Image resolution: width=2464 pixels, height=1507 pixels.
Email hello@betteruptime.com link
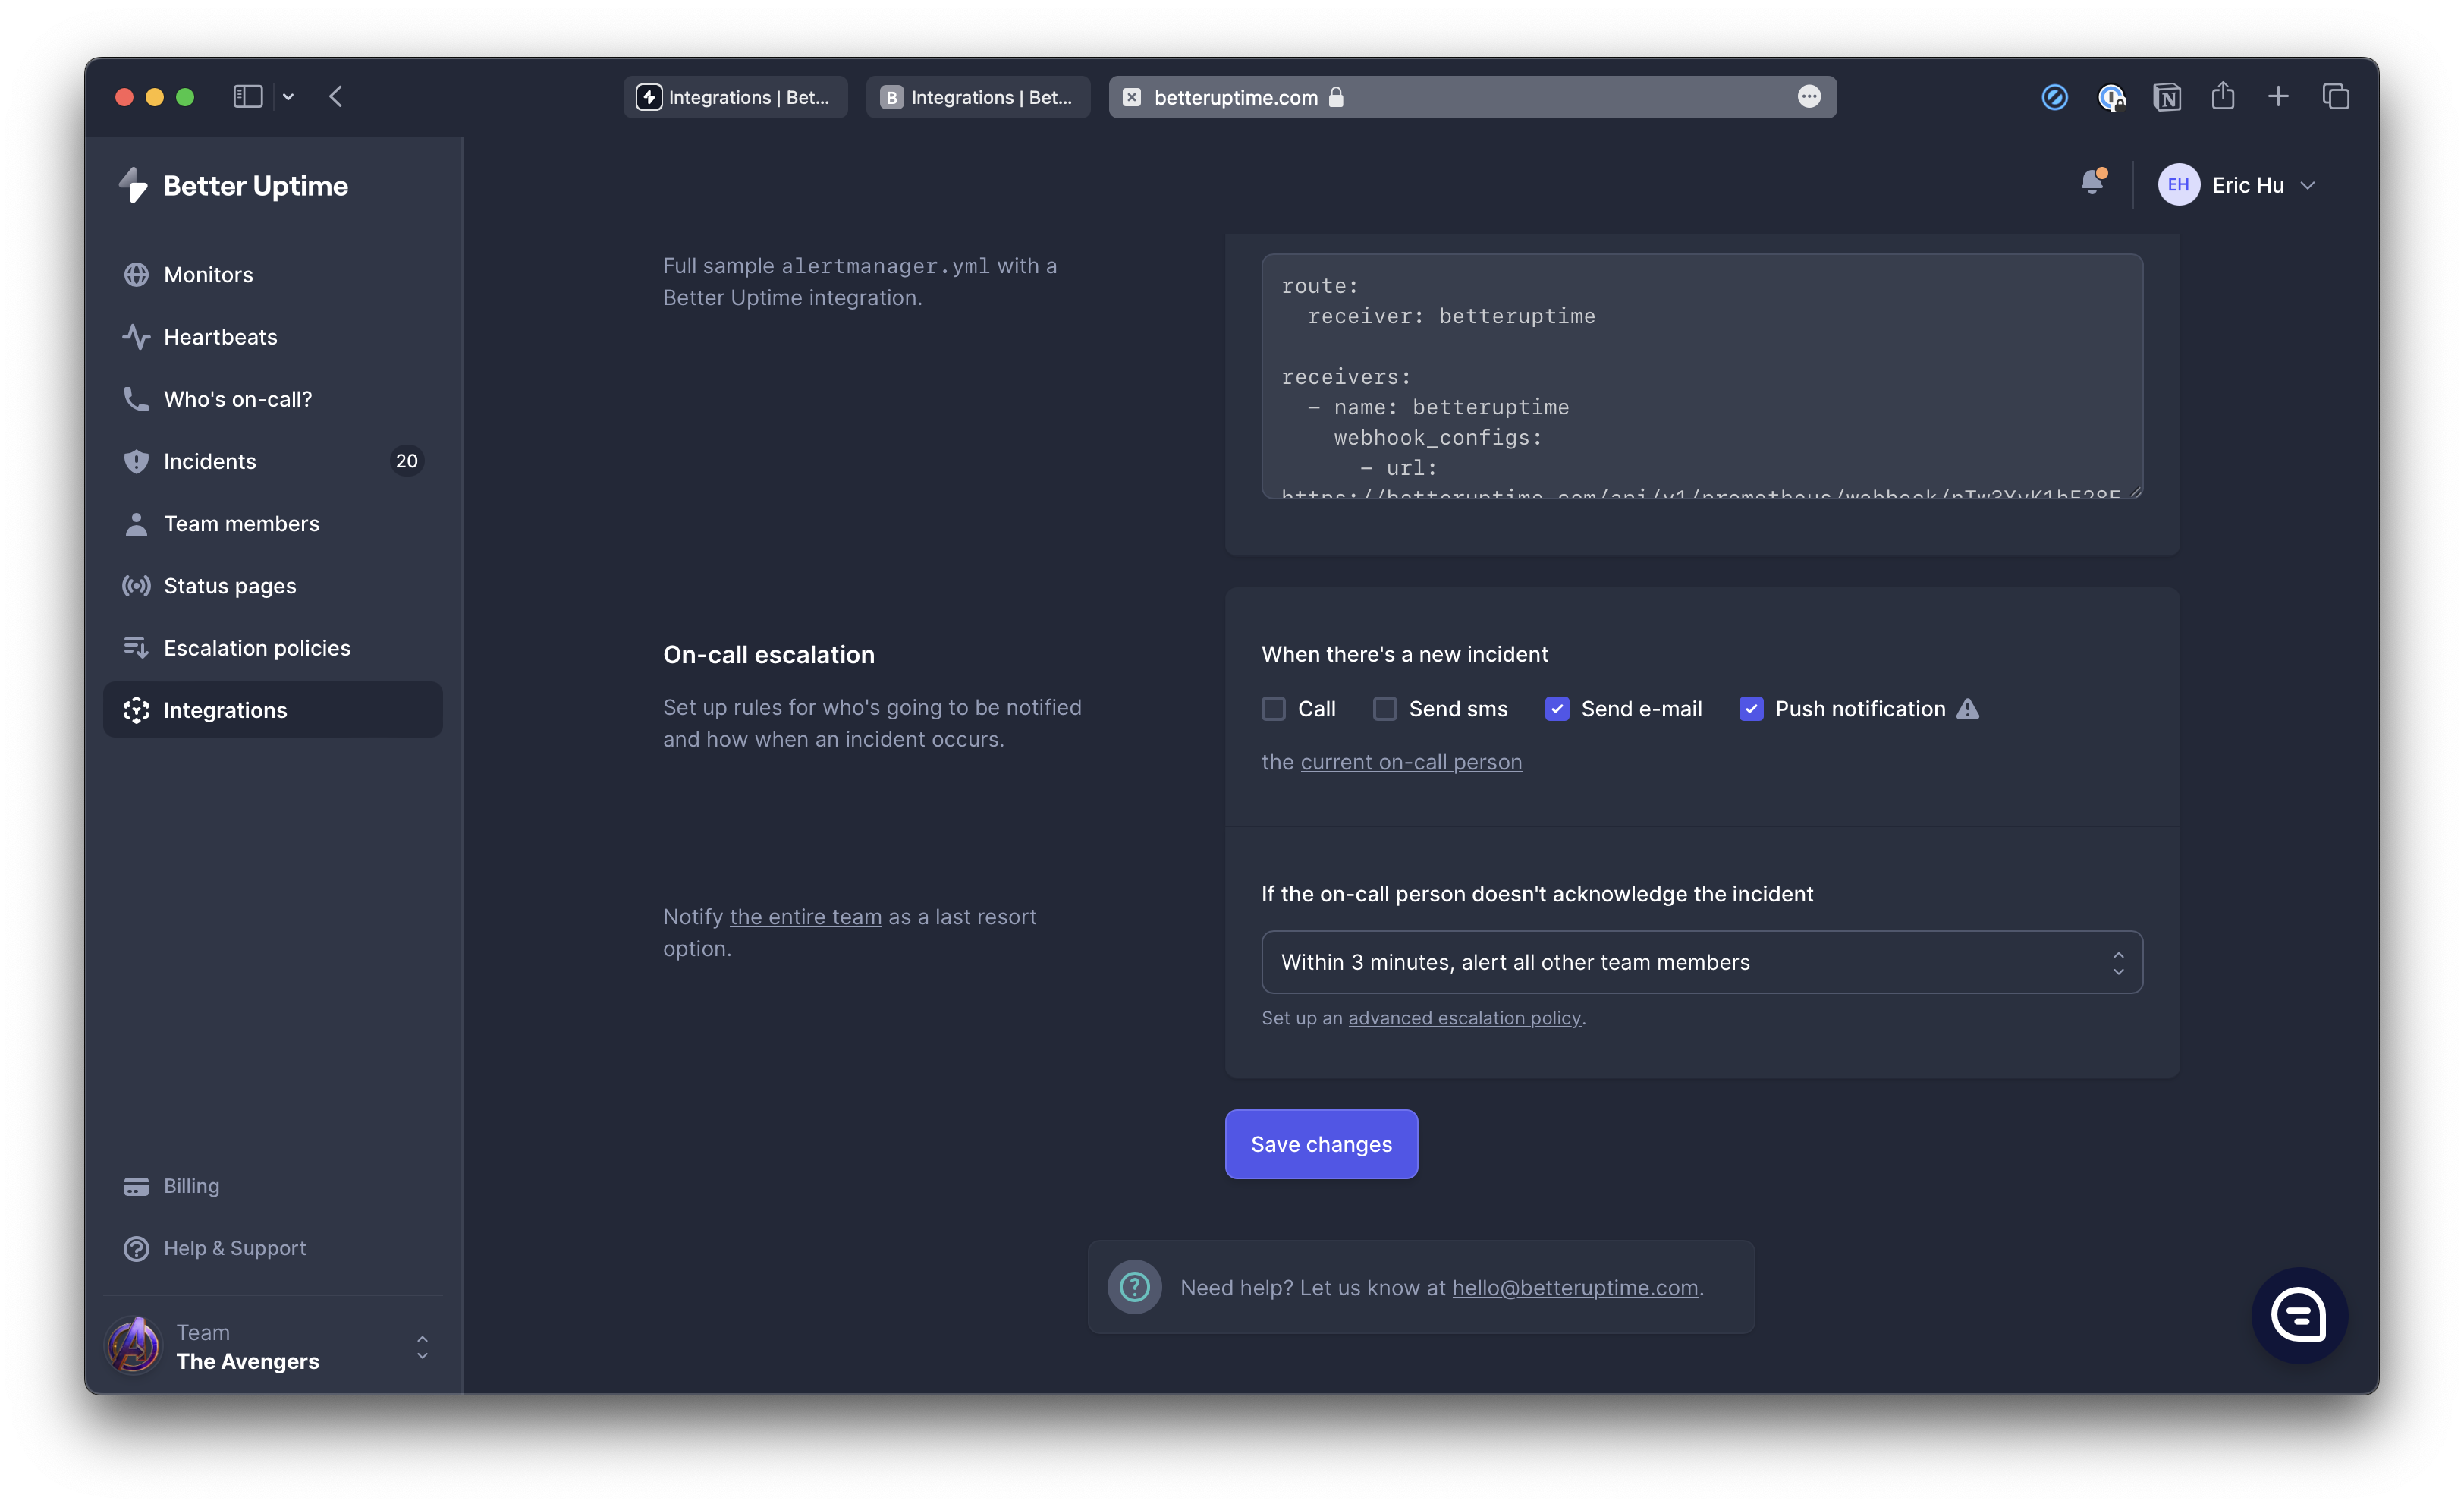pyautogui.click(x=1575, y=1288)
